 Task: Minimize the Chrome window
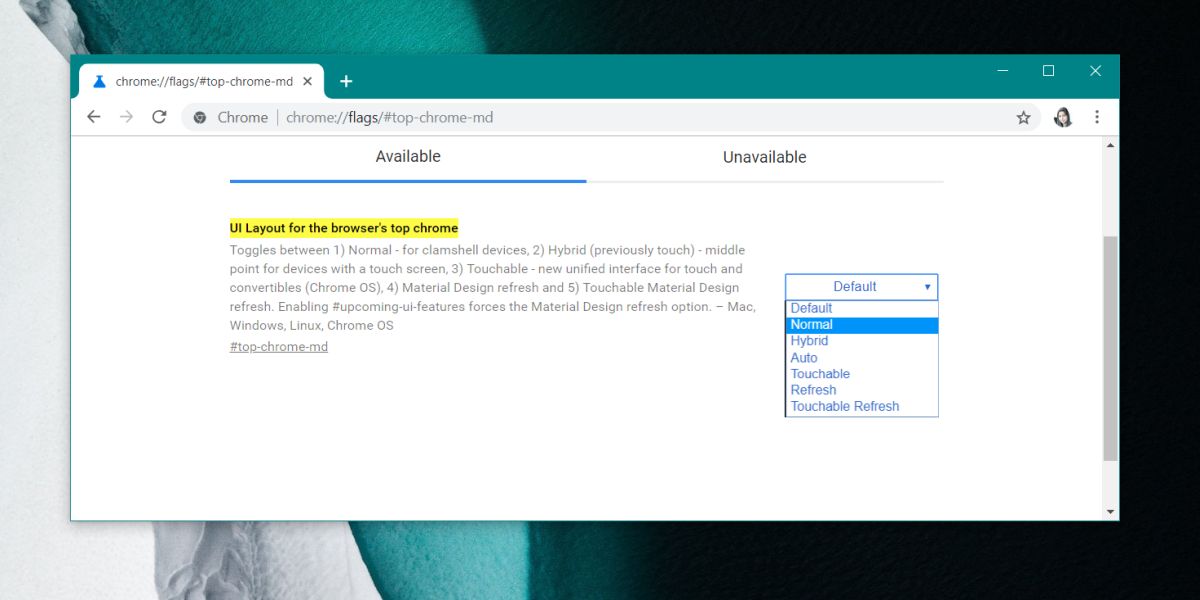click(x=1002, y=71)
